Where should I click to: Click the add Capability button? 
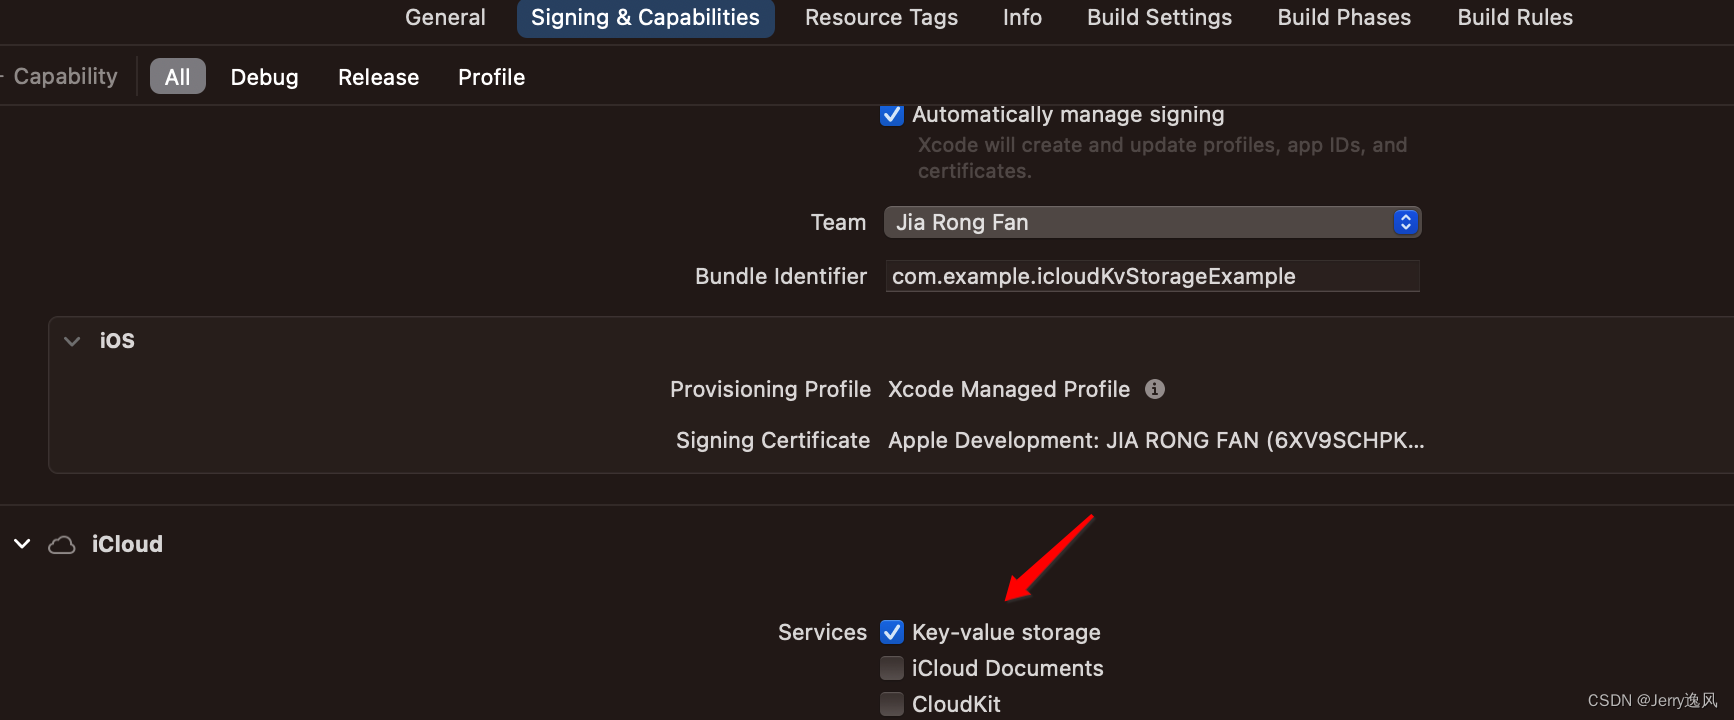[60, 77]
